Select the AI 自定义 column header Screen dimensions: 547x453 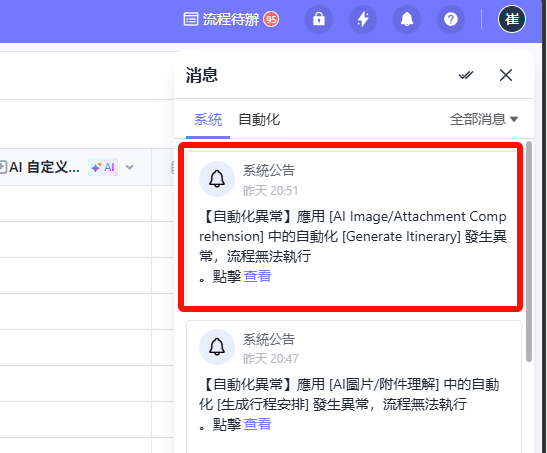pos(75,167)
